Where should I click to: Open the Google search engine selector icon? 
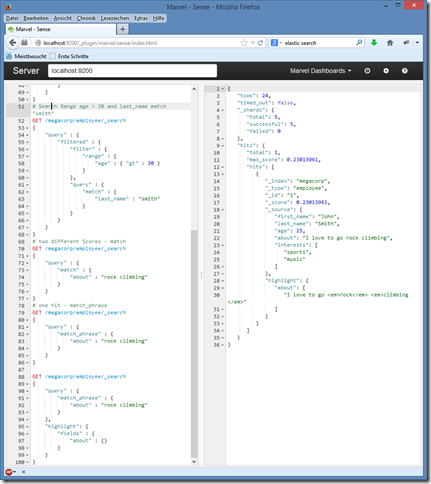point(274,43)
